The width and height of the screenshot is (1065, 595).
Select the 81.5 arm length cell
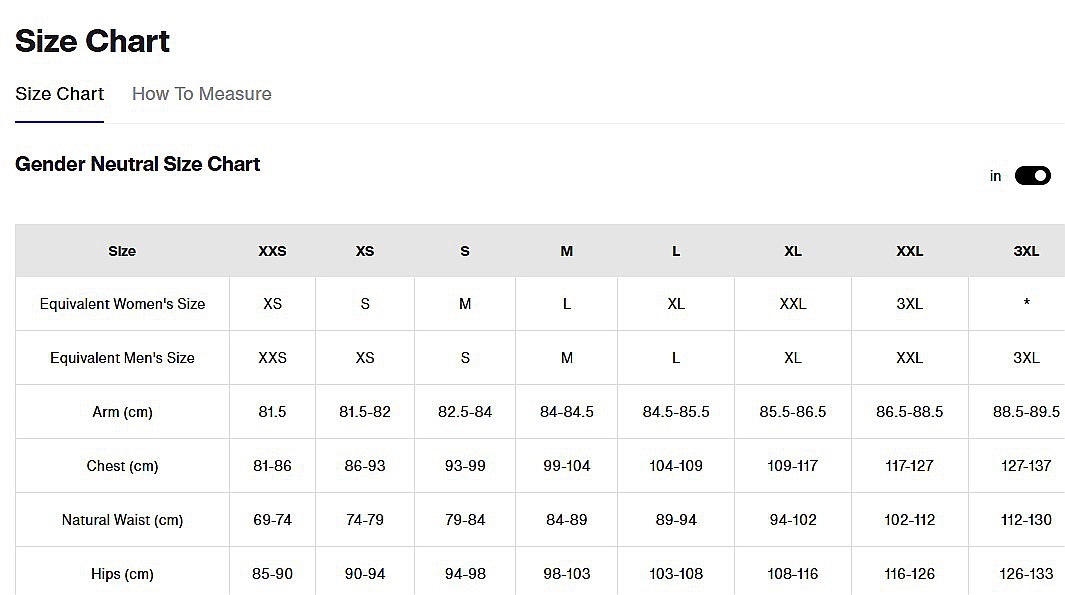272,412
